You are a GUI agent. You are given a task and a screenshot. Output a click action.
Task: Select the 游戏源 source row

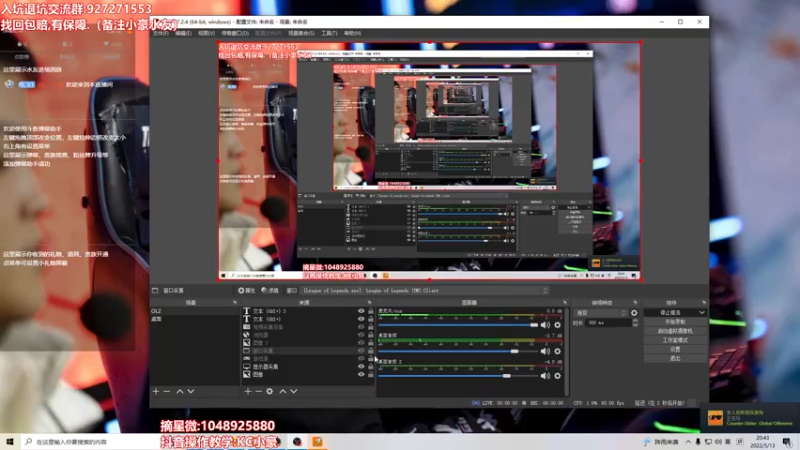click(x=308, y=359)
